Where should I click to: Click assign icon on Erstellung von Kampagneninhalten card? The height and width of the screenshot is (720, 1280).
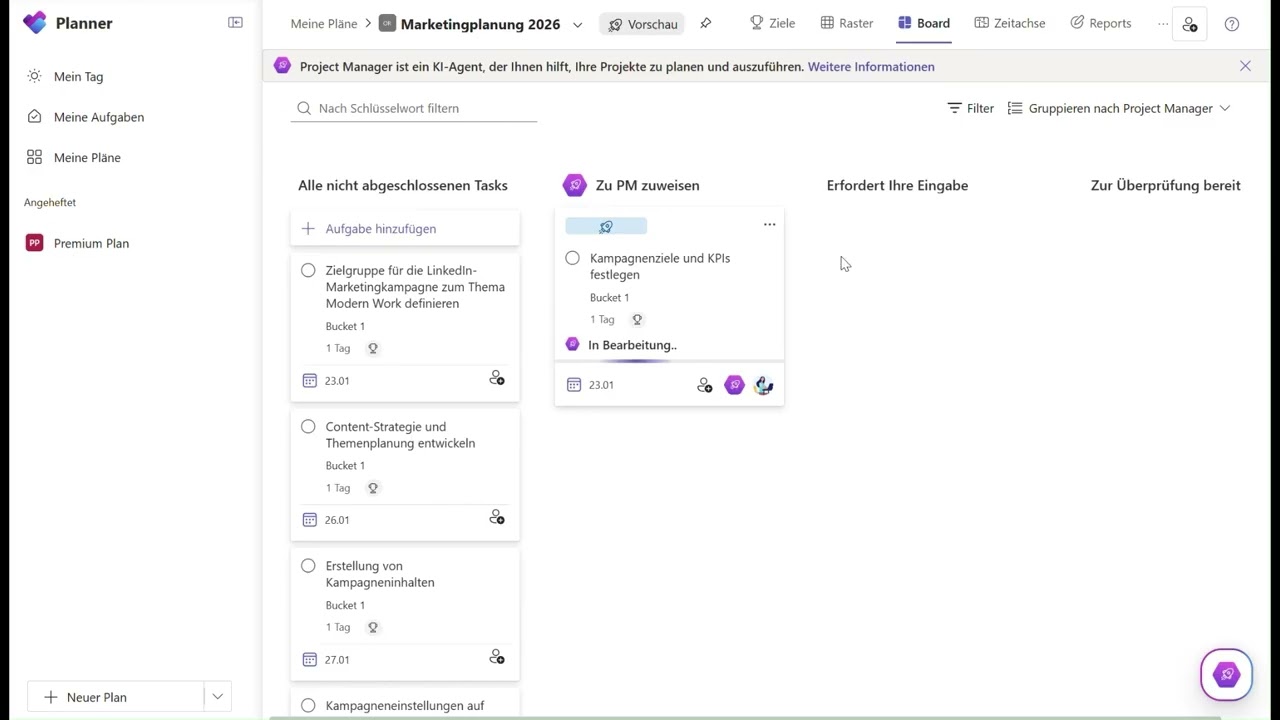point(497,657)
